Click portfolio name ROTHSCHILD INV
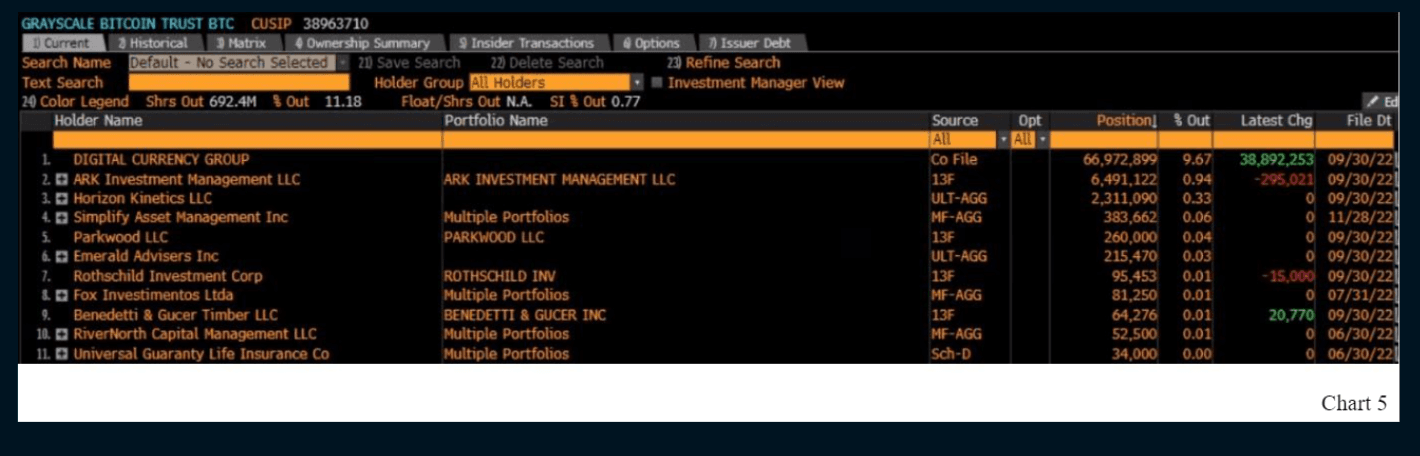 pos(499,276)
